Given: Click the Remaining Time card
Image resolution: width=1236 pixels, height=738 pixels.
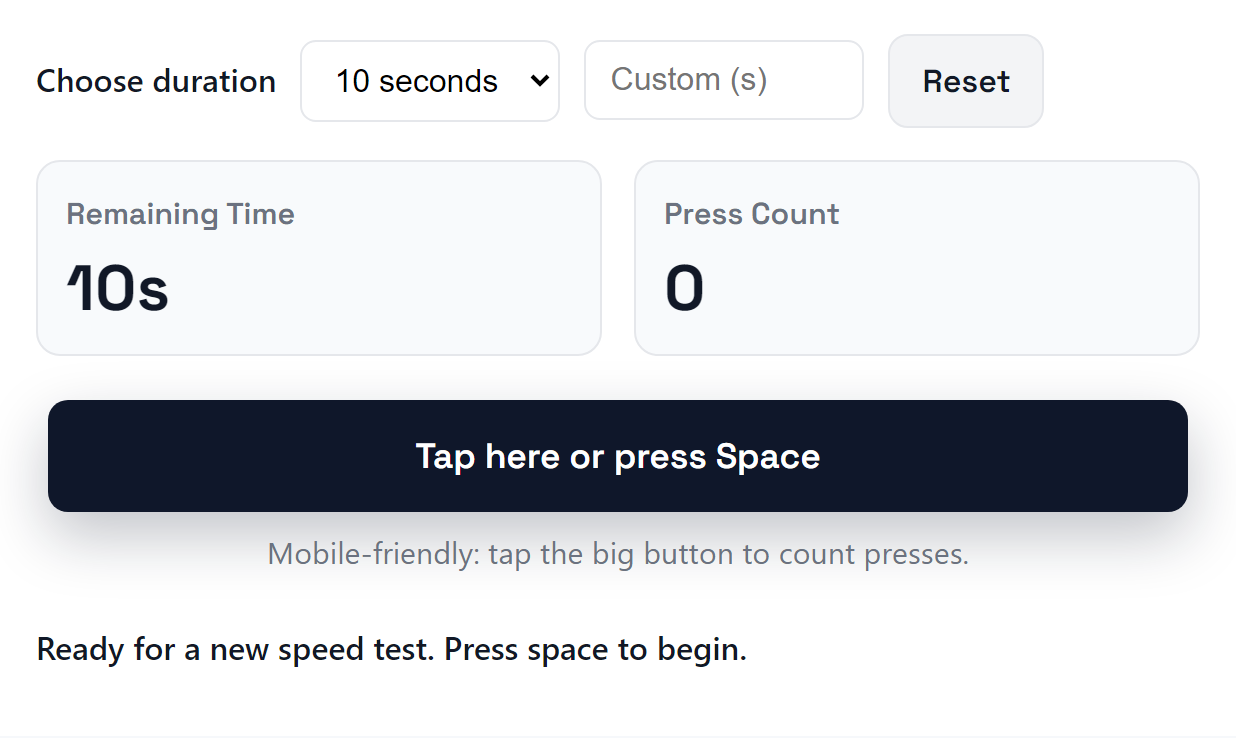Looking at the screenshot, I should click(318, 257).
